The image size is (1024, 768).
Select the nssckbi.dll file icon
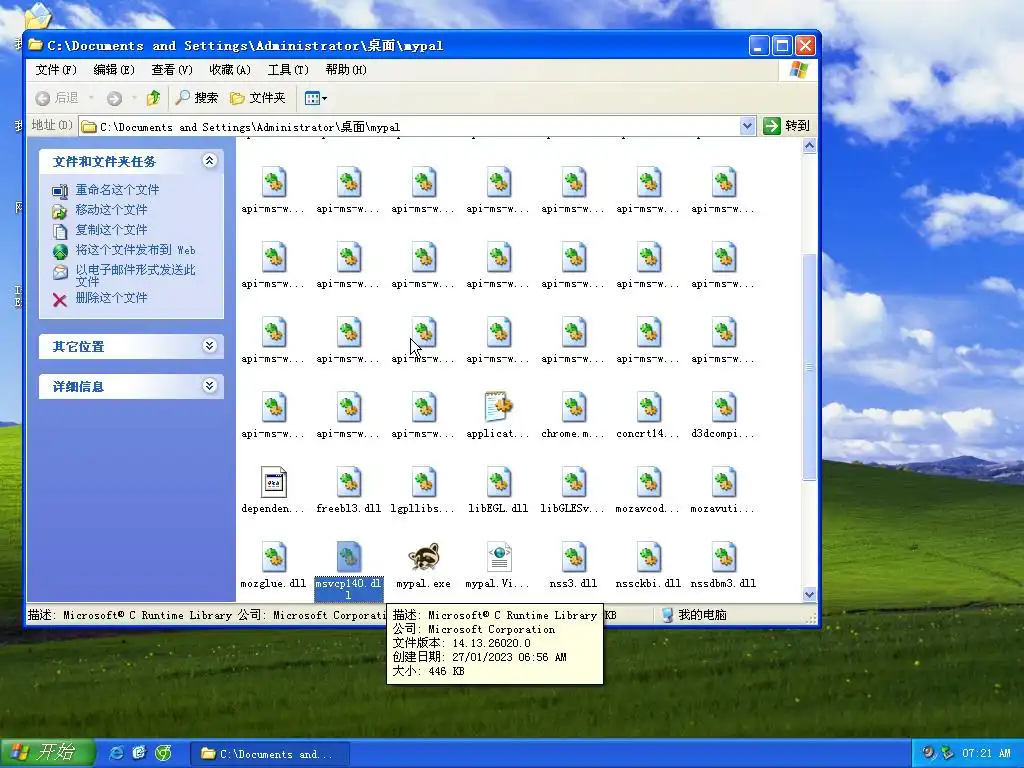(648, 557)
